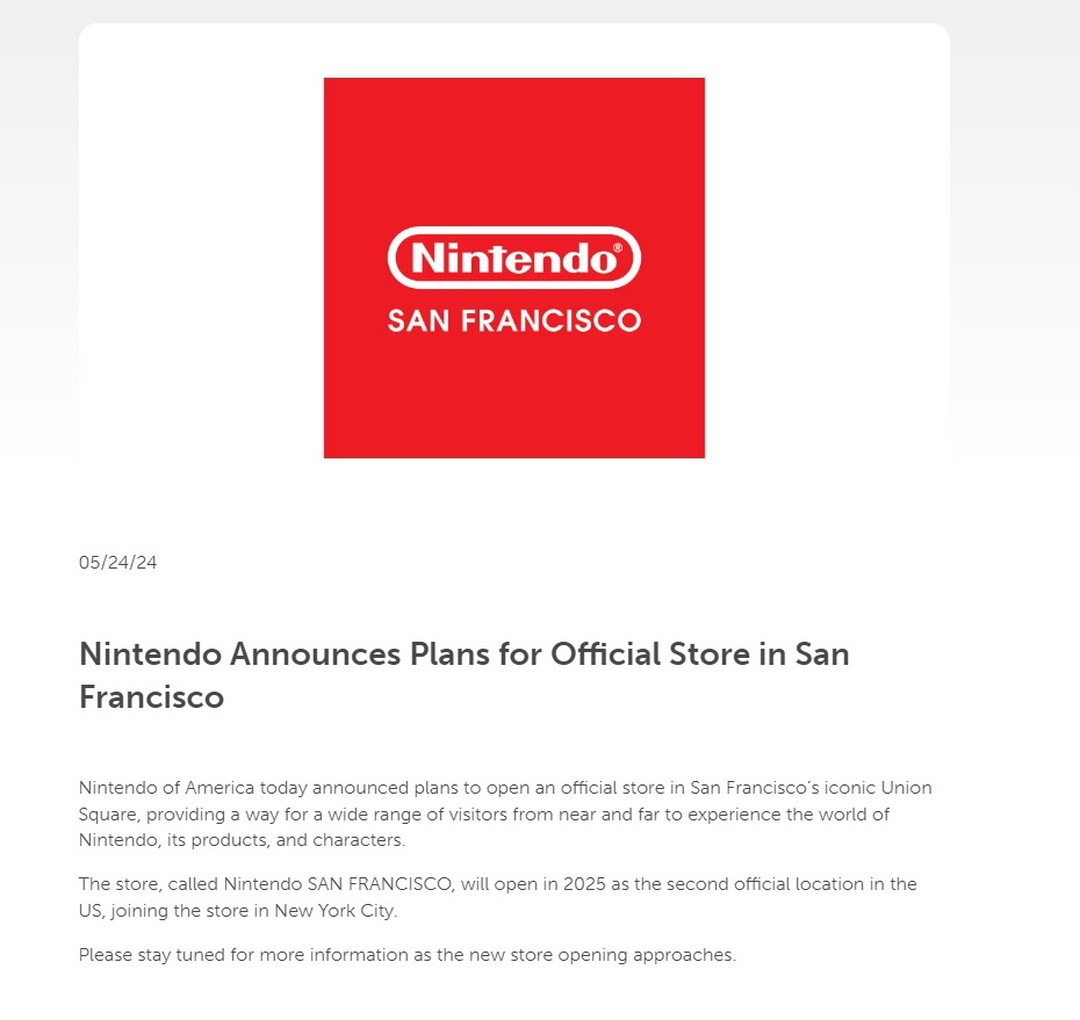Click the Please stay tuned sentence
The width and height of the screenshot is (1080, 1020).
click(x=407, y=955)
